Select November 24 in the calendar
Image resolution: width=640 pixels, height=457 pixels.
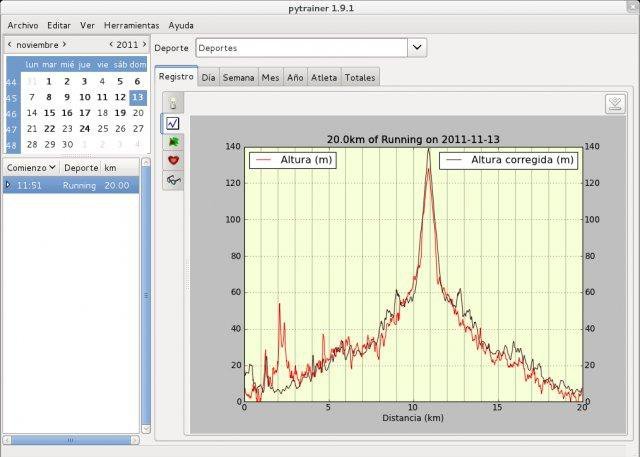tap(84, 128)
